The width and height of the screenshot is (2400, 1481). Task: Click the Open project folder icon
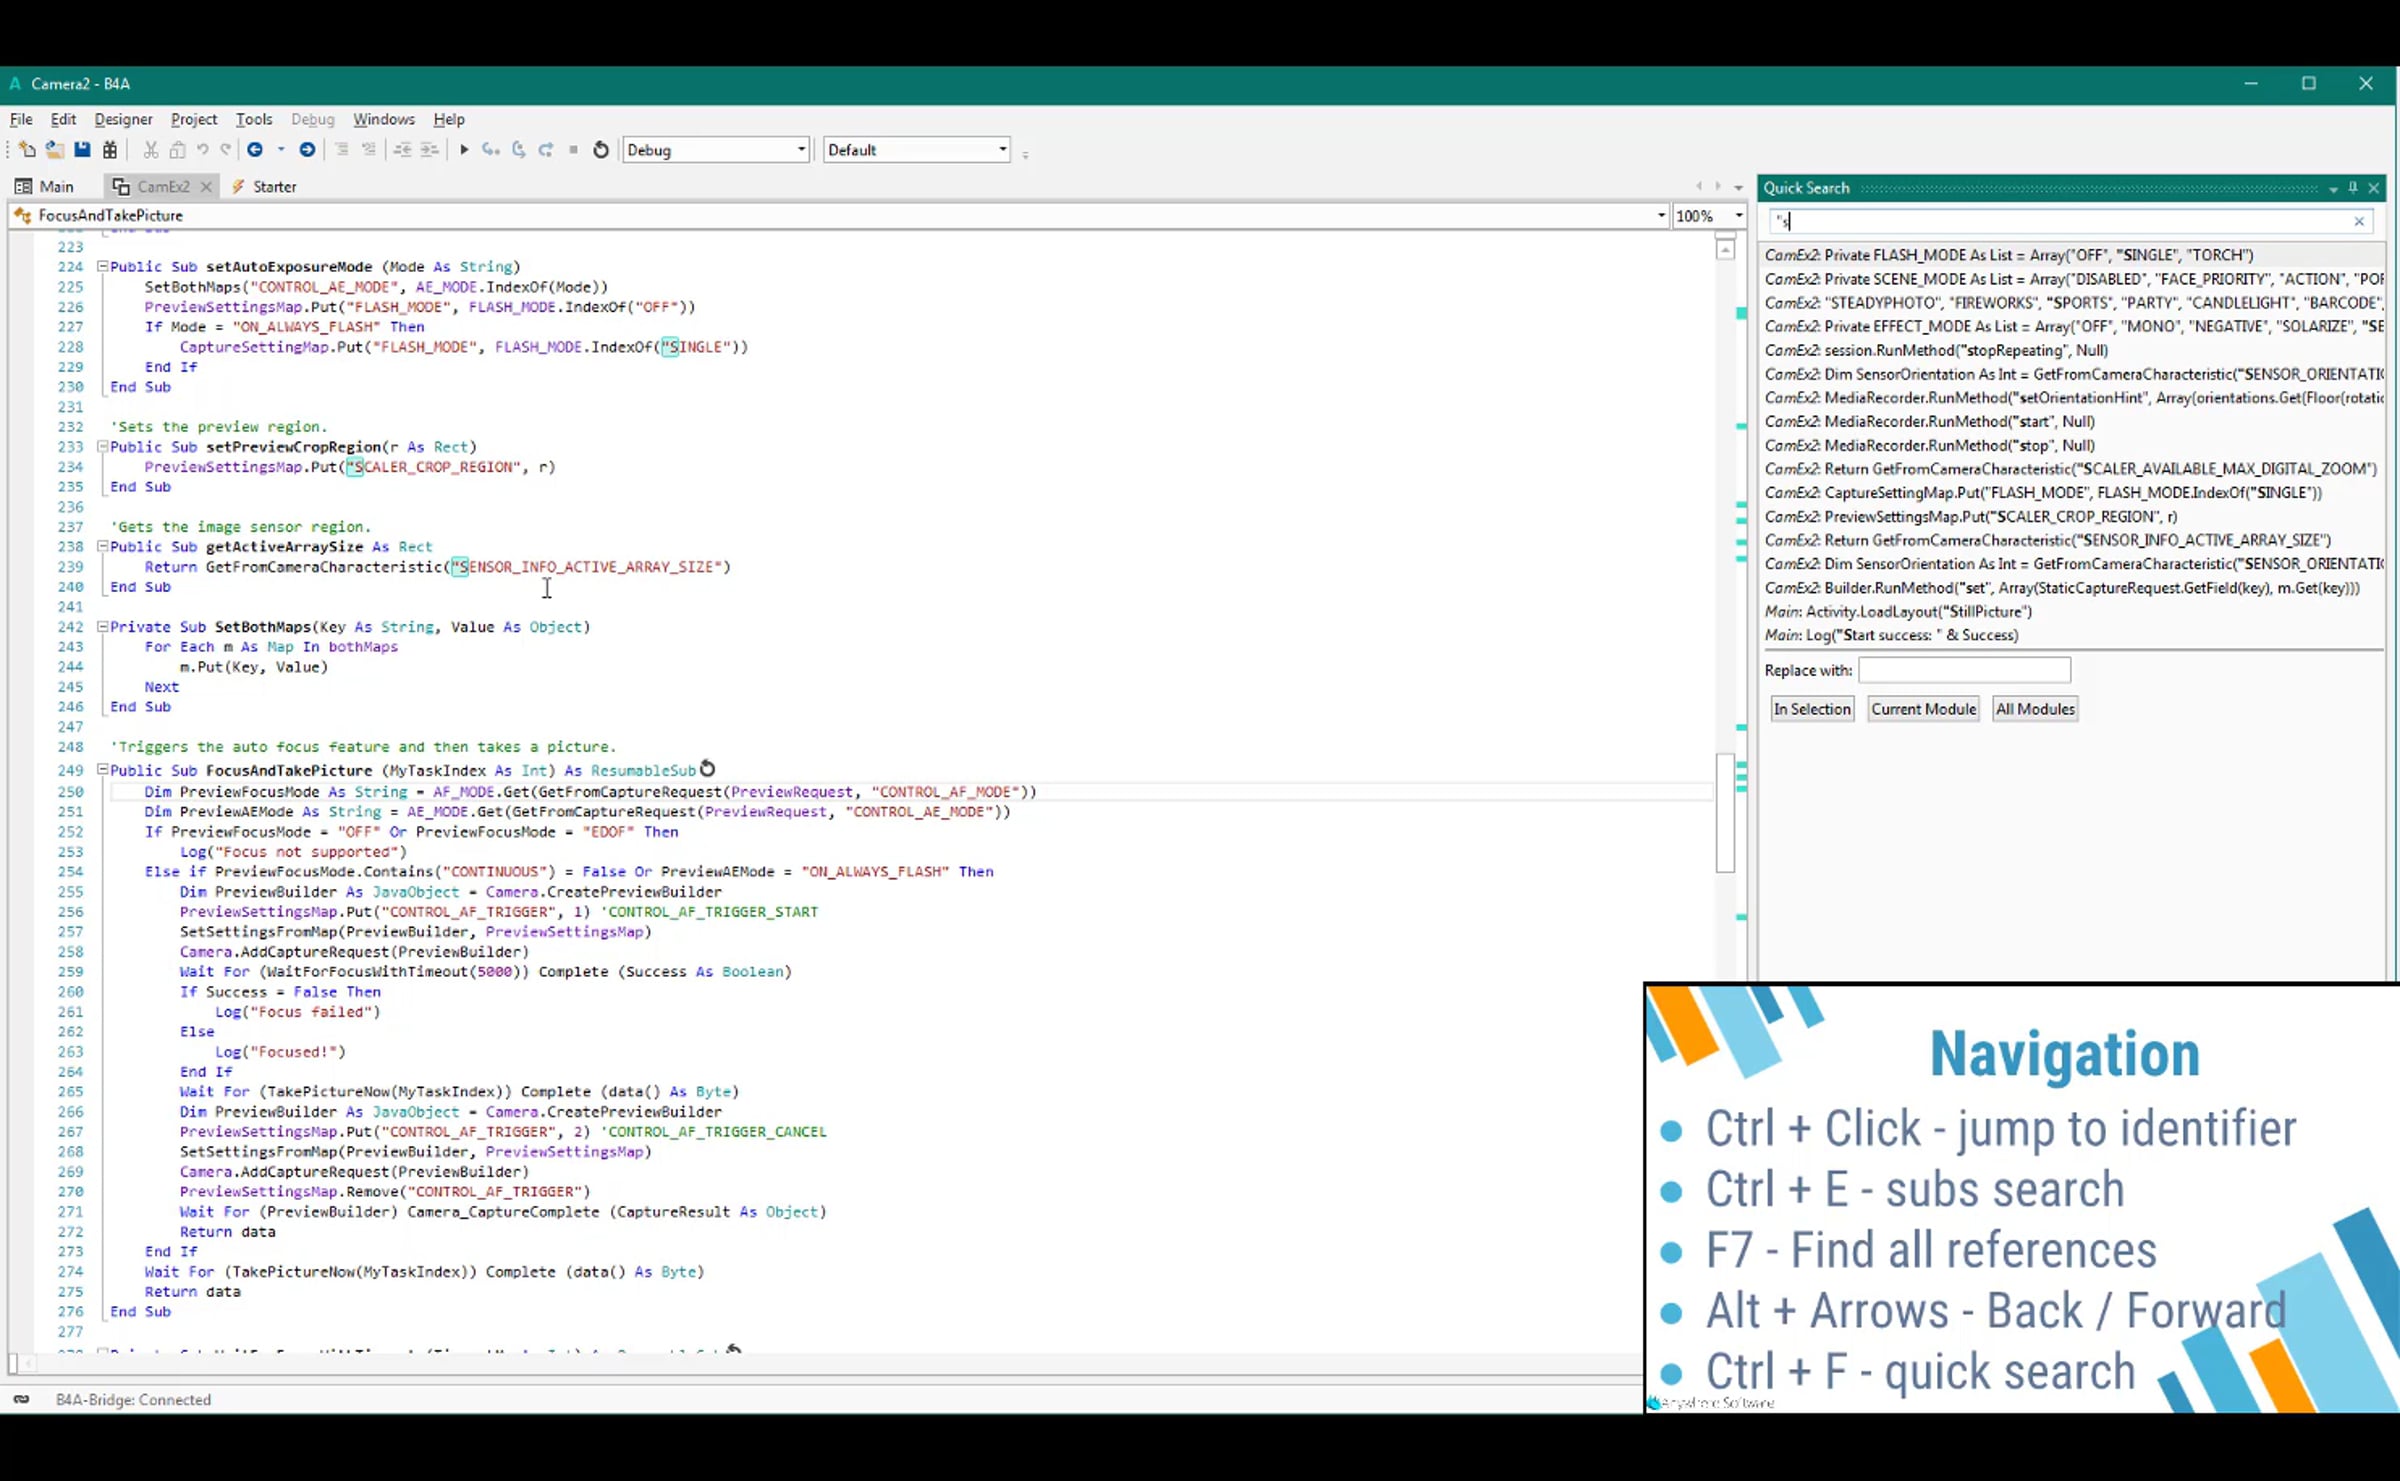coord(54,150)
